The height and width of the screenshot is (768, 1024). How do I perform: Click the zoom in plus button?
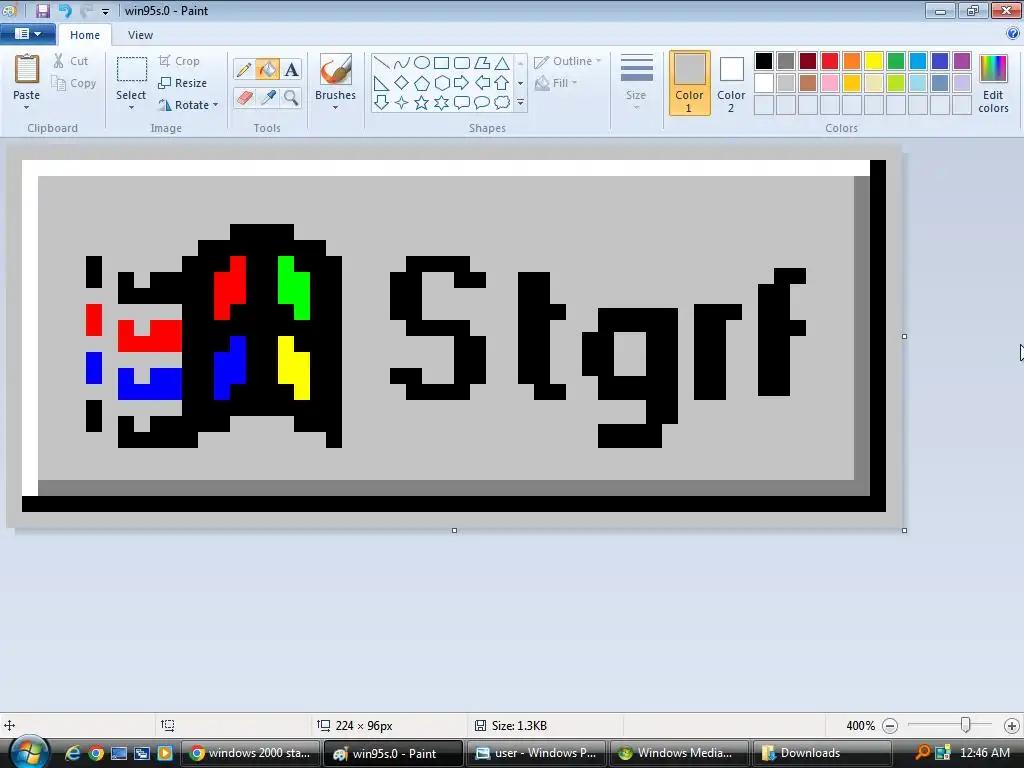pos(1012,726)
